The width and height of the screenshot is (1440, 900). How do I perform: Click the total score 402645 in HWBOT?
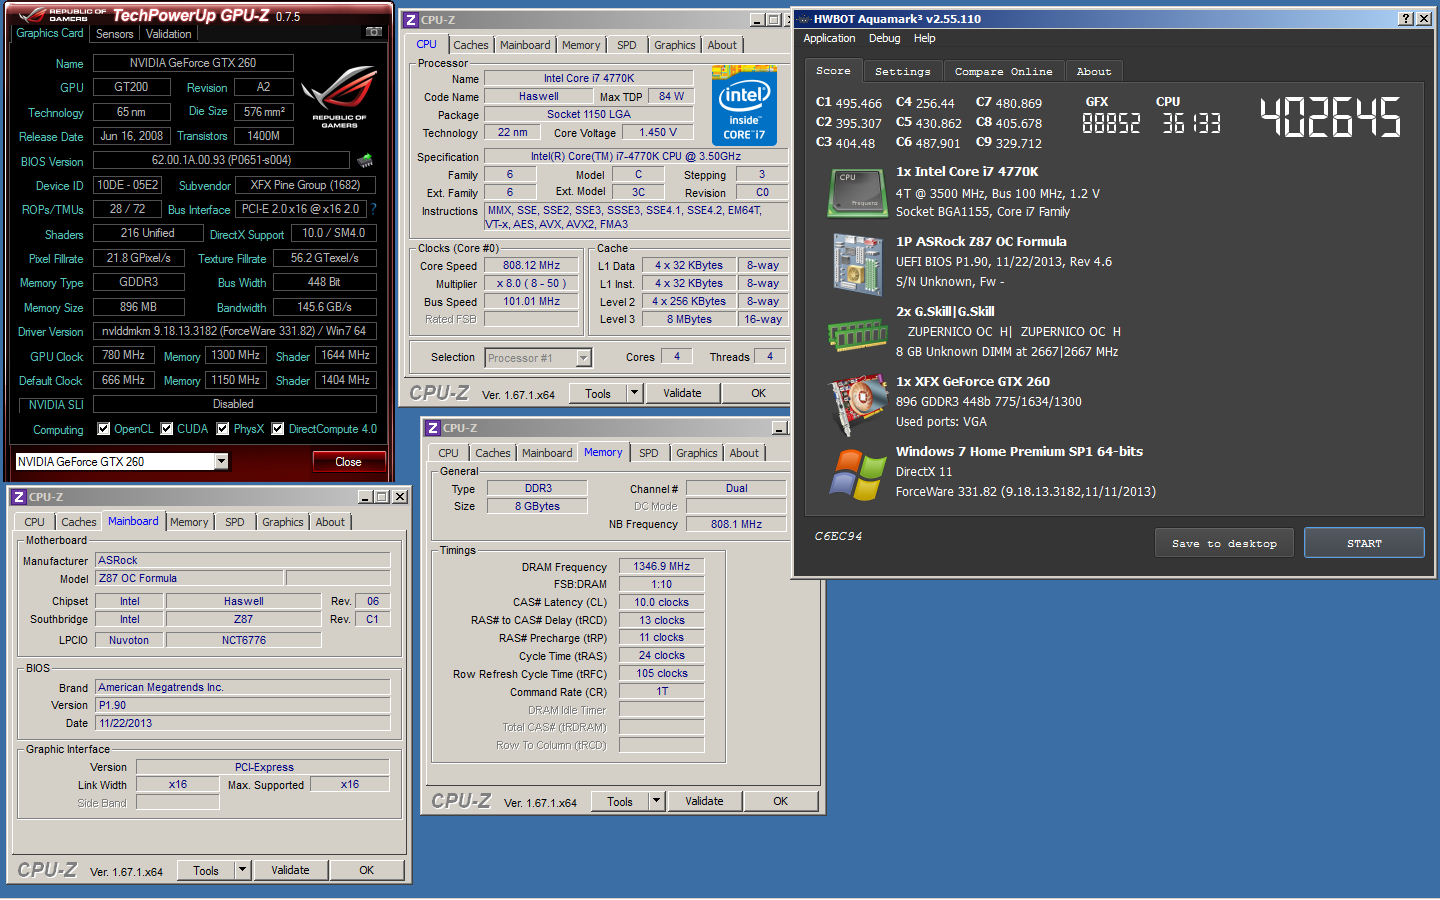[x=1330, y=118]
